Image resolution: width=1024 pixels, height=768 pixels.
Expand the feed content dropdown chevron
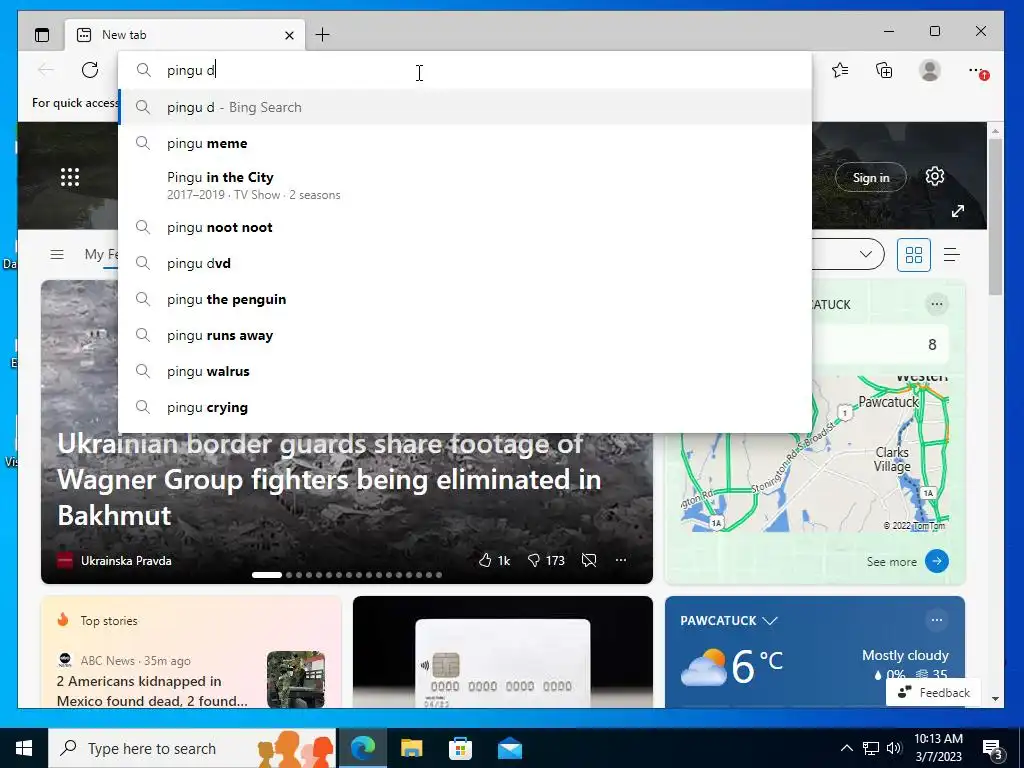point(866,255)
